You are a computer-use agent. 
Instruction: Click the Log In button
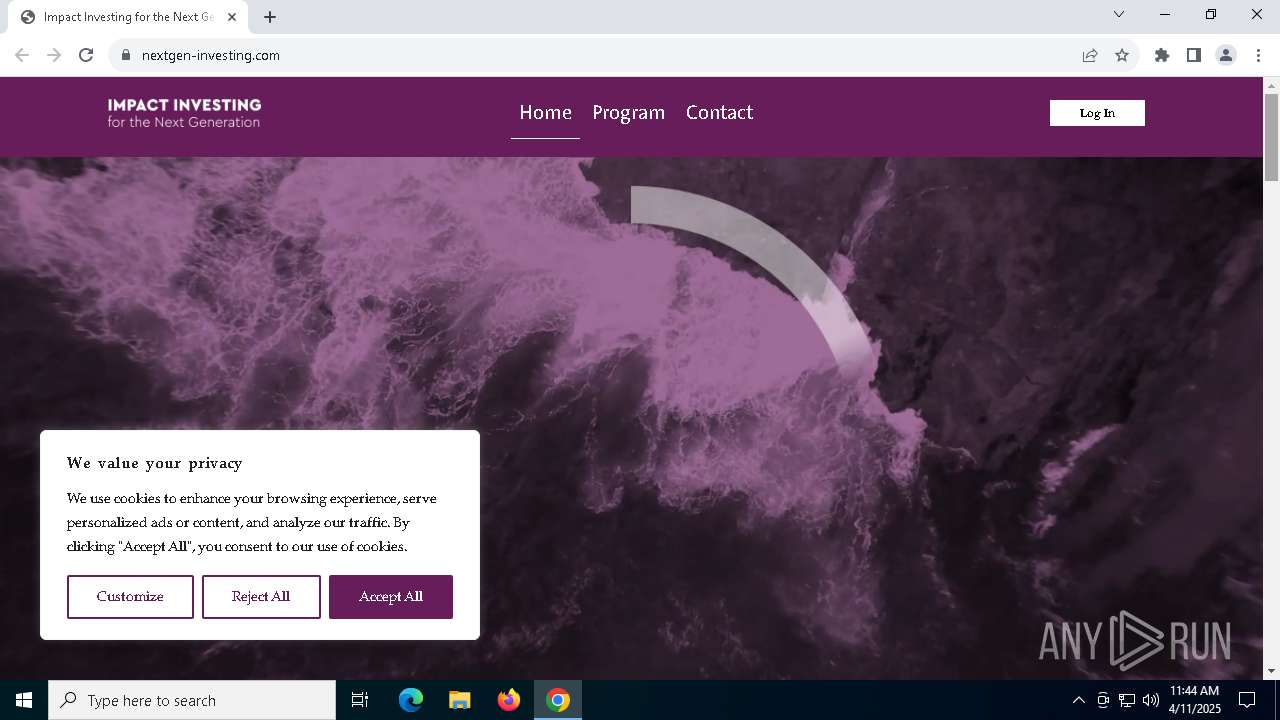[x=1097, y=113]
